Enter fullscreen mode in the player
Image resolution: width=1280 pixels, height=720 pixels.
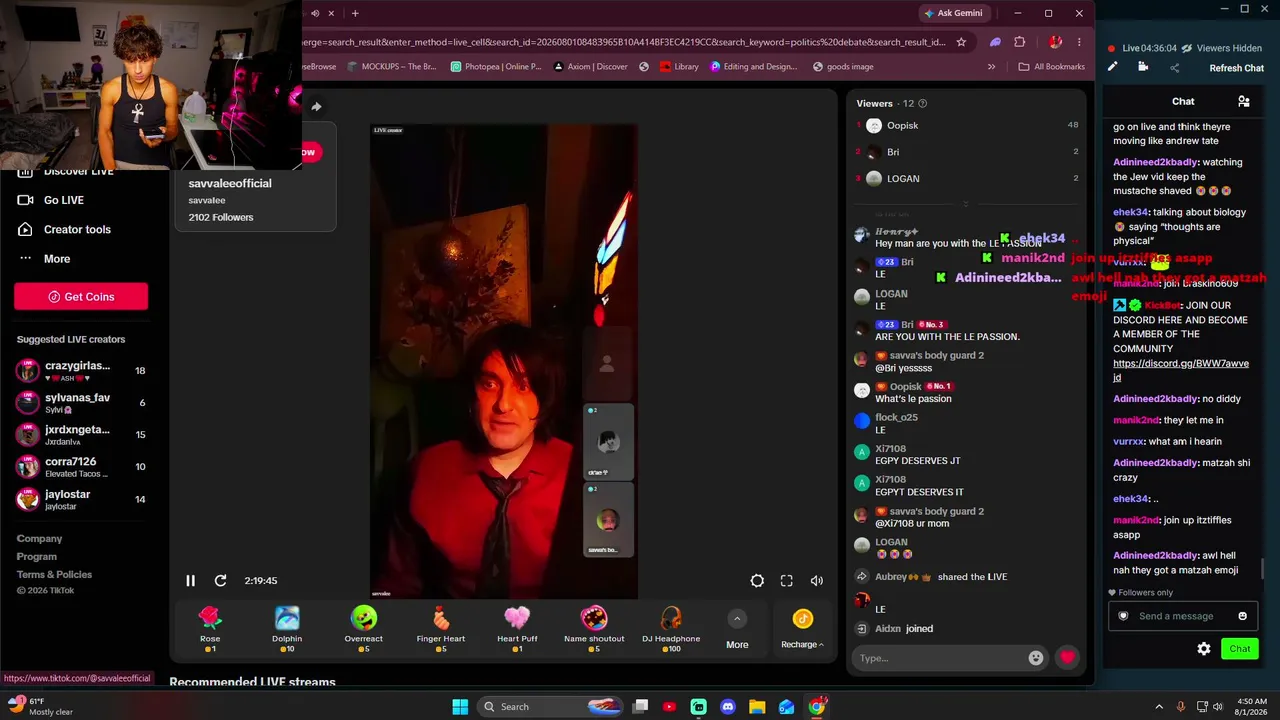coord(787,581)
